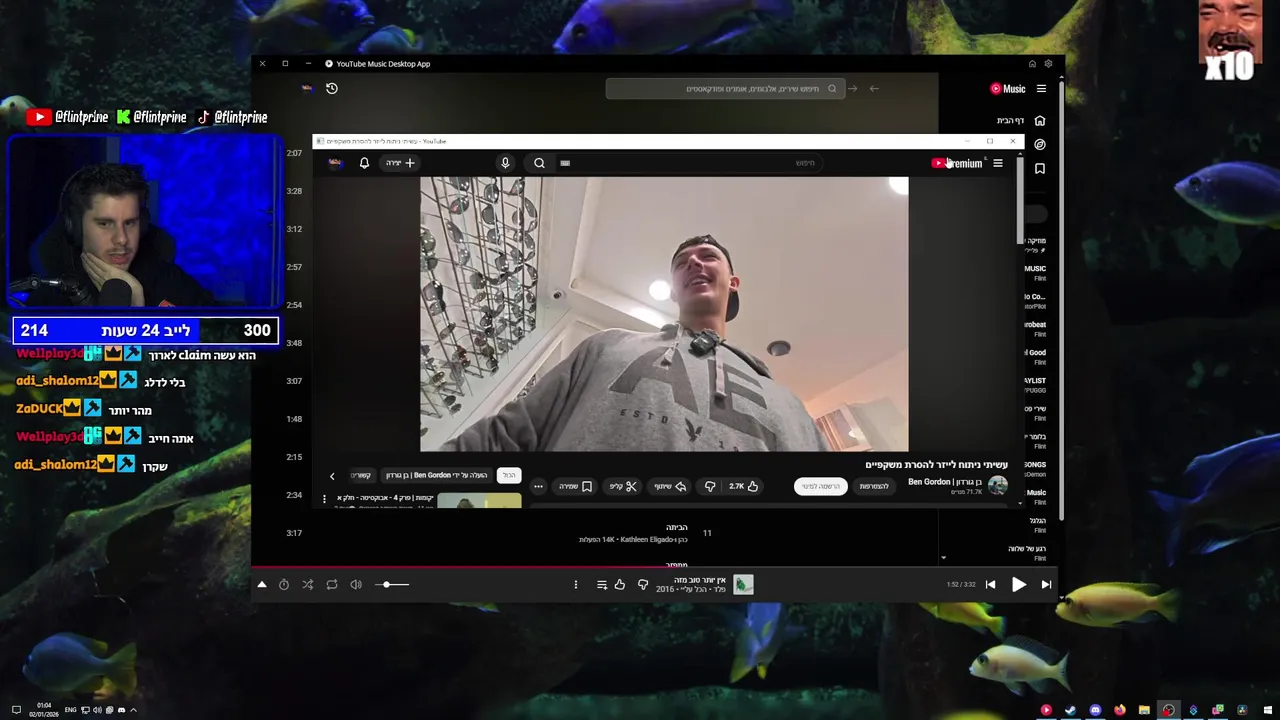The image size is (1280, 720).
Task: Expand the sidebar playlist down arrow
Action: click(x=943, y=558)
